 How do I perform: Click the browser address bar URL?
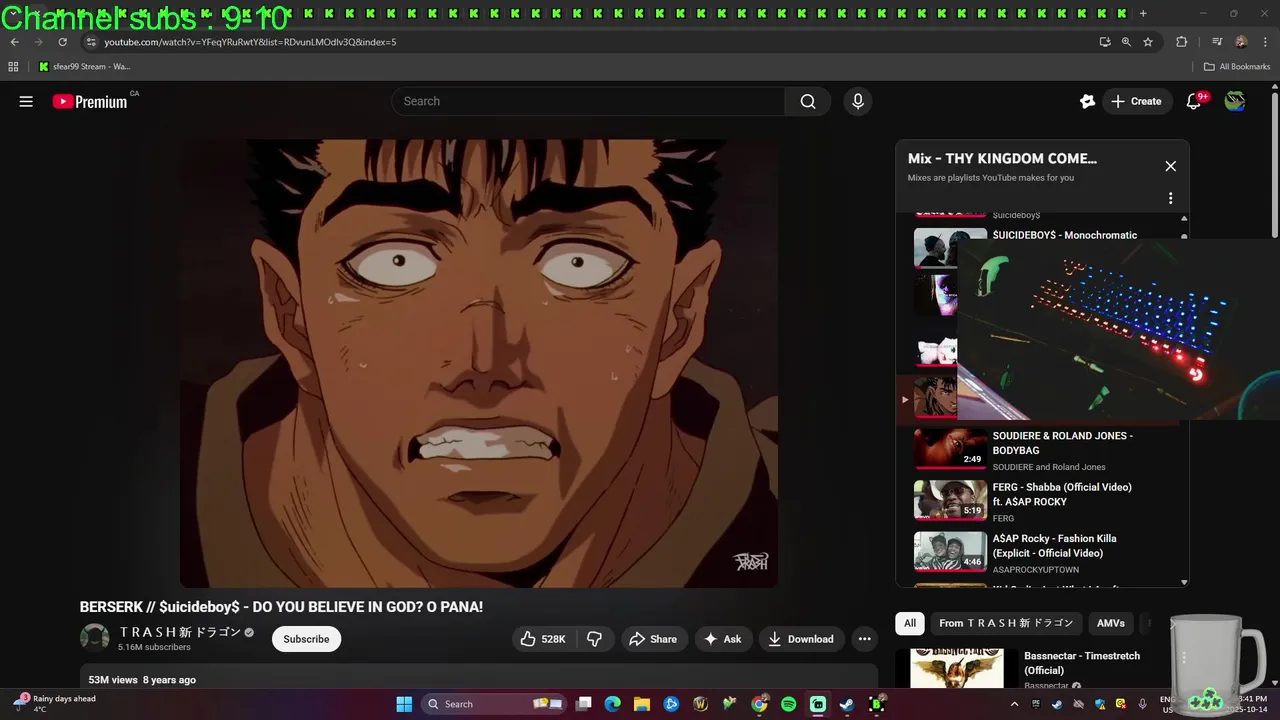[x=250, y=42]
